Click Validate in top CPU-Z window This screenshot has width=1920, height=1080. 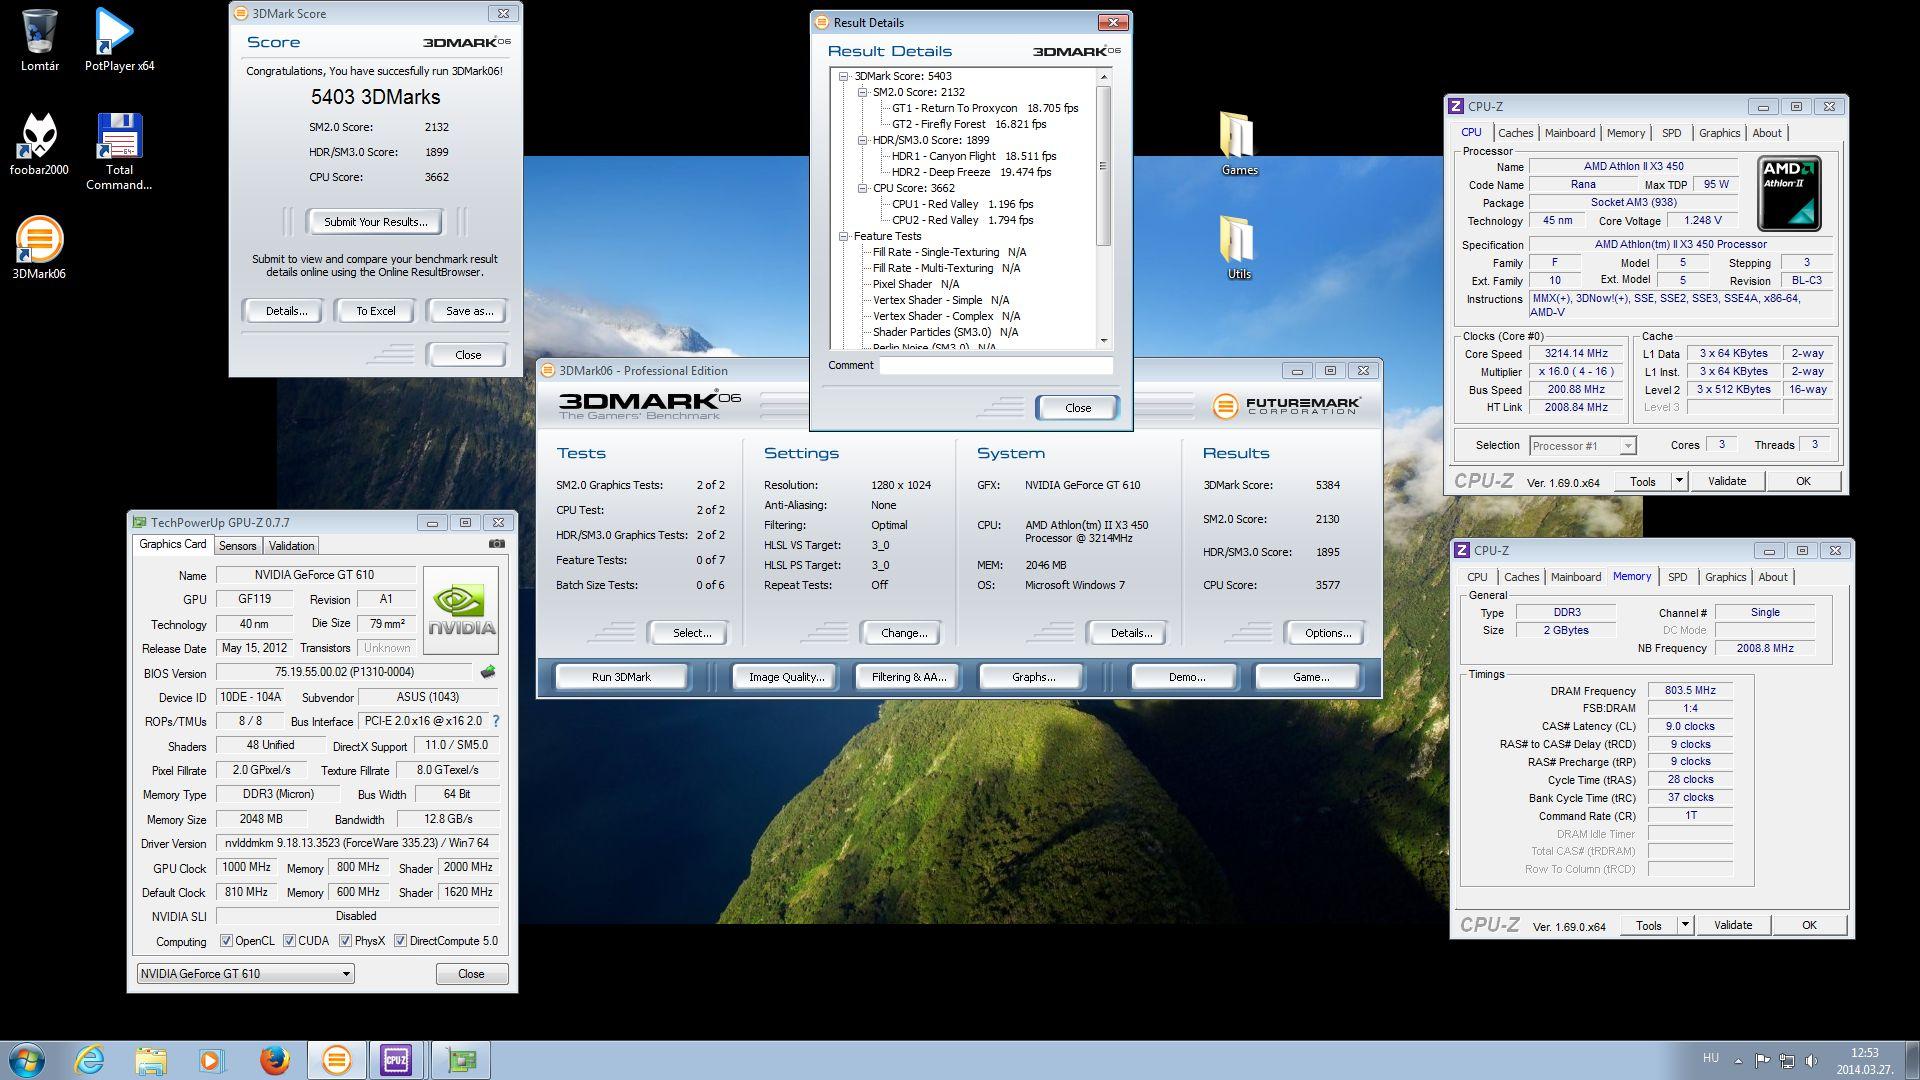pyautogui.click(x=1726, y=481)
